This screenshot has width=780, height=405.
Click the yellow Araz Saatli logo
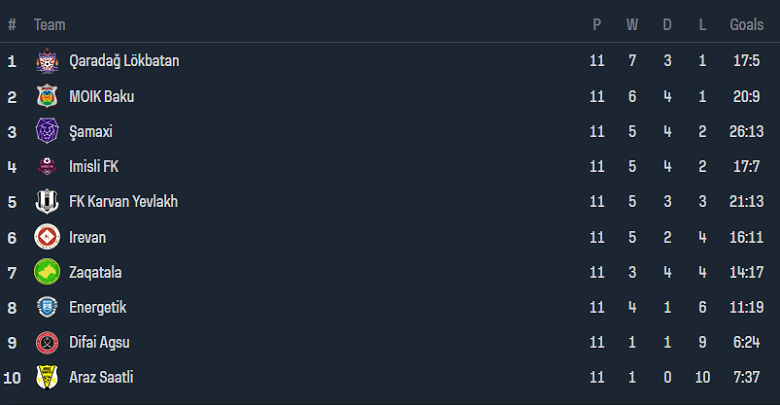(x=47, y=377)
